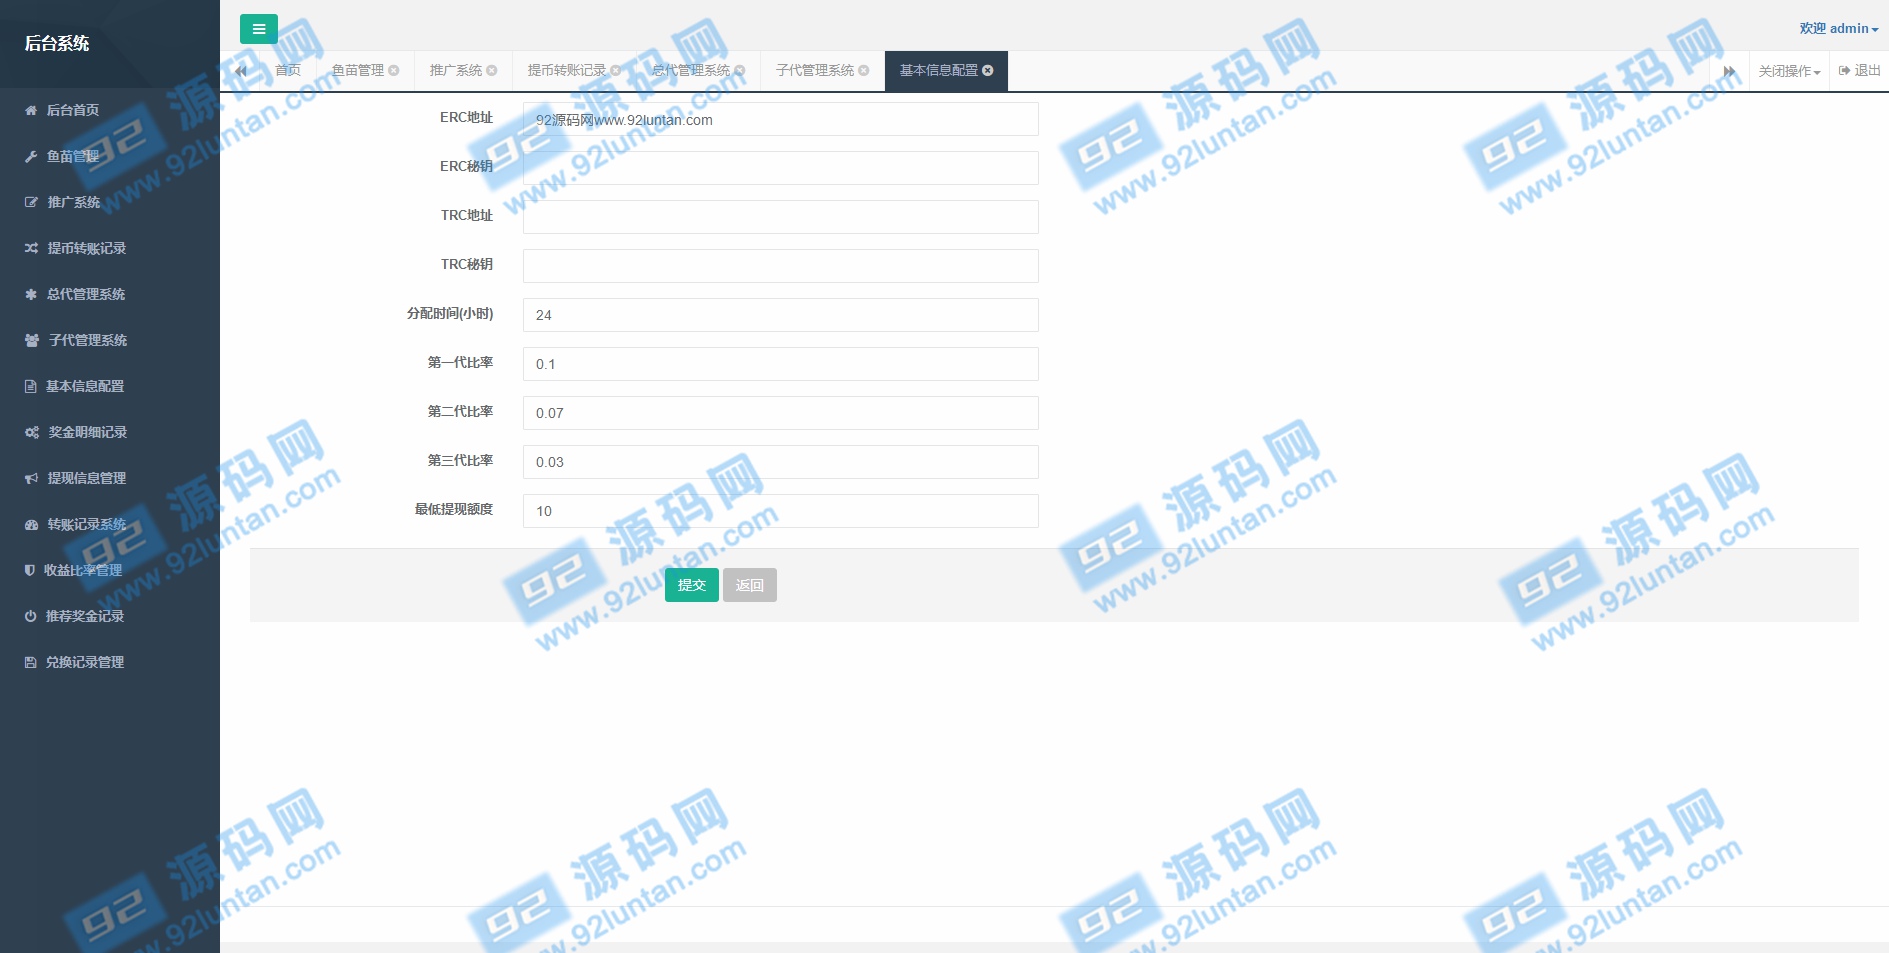Image resolution: width=1889 pixels, height=953 pixels.
Task: Click the document icon beside 基本信息配置
Action: (x=31, y=387)
